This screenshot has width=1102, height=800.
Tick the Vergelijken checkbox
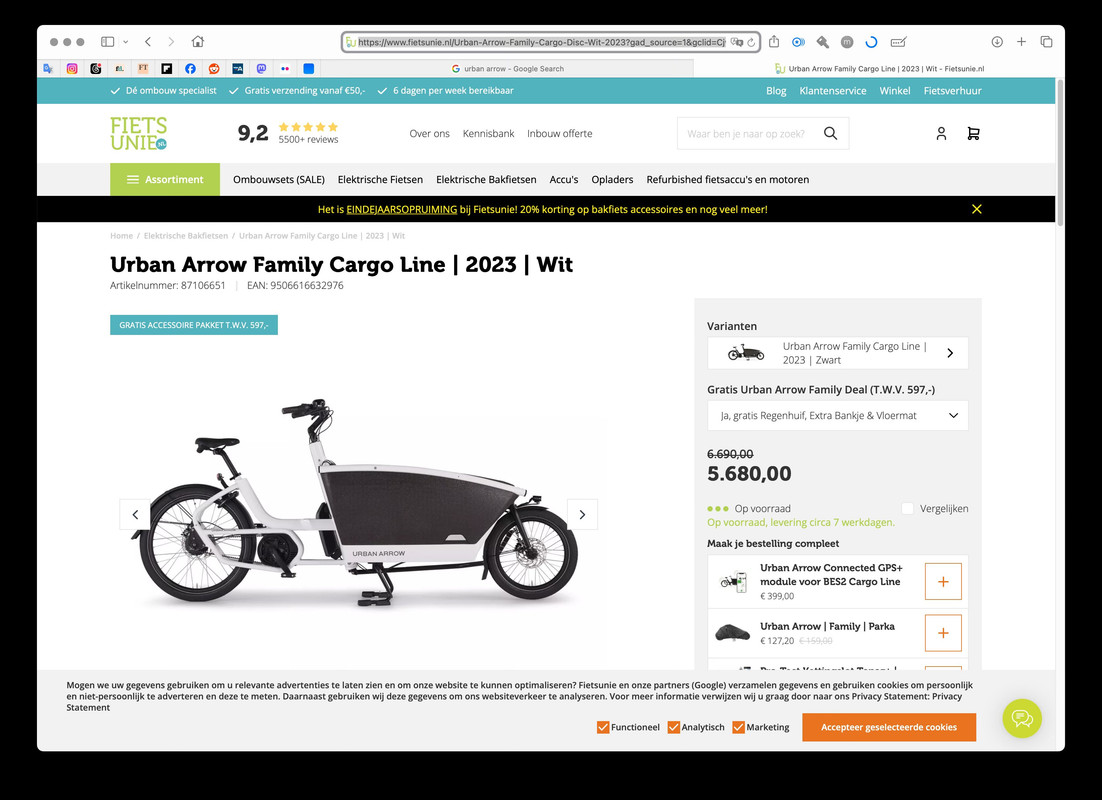[x=907, y=508]
